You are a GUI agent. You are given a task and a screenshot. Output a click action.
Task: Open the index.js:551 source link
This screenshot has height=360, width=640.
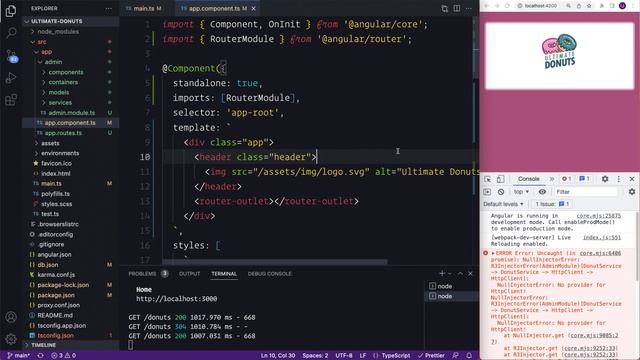[602, 238]
